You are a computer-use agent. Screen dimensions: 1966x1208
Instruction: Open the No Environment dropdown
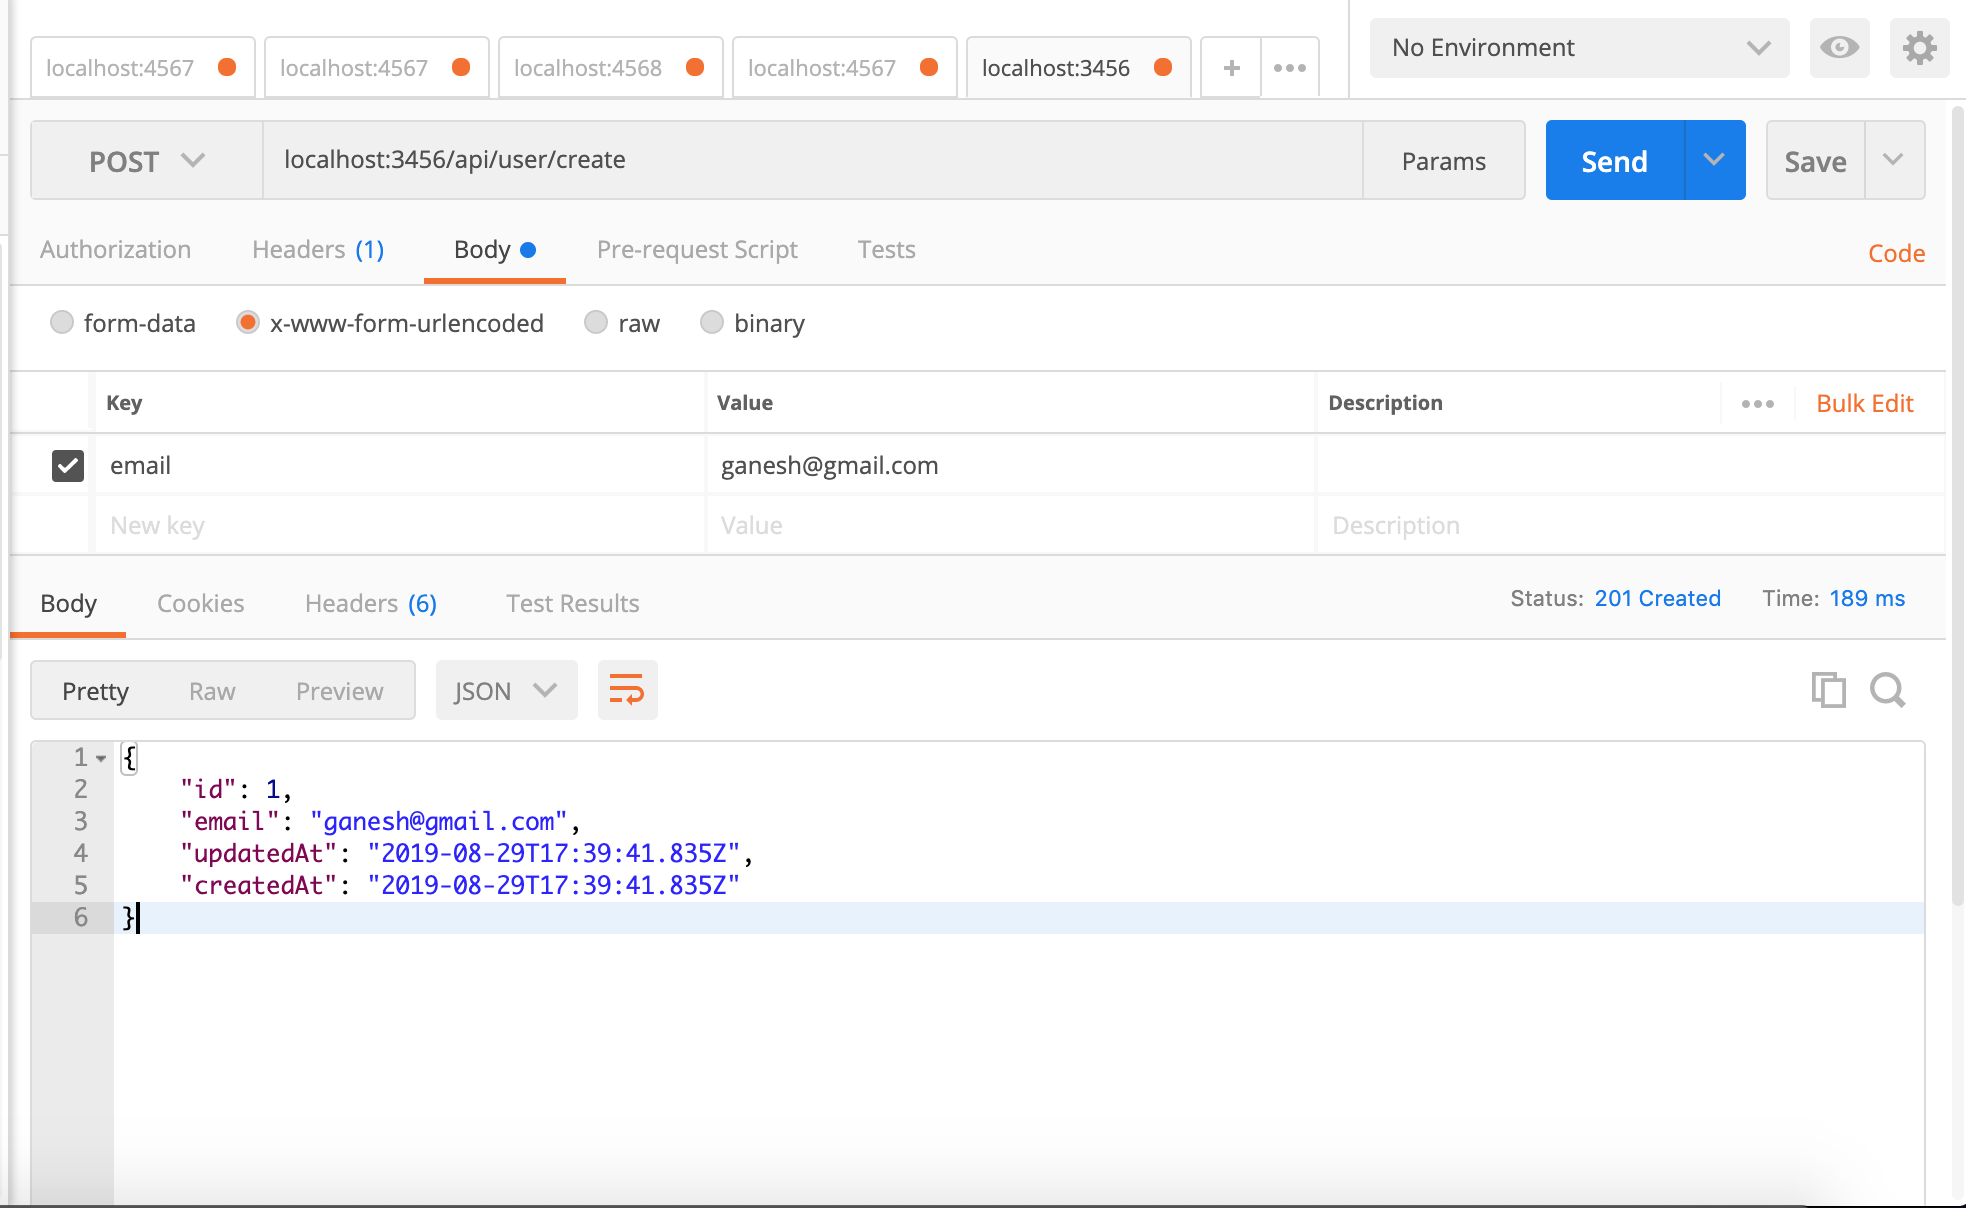1579,48
